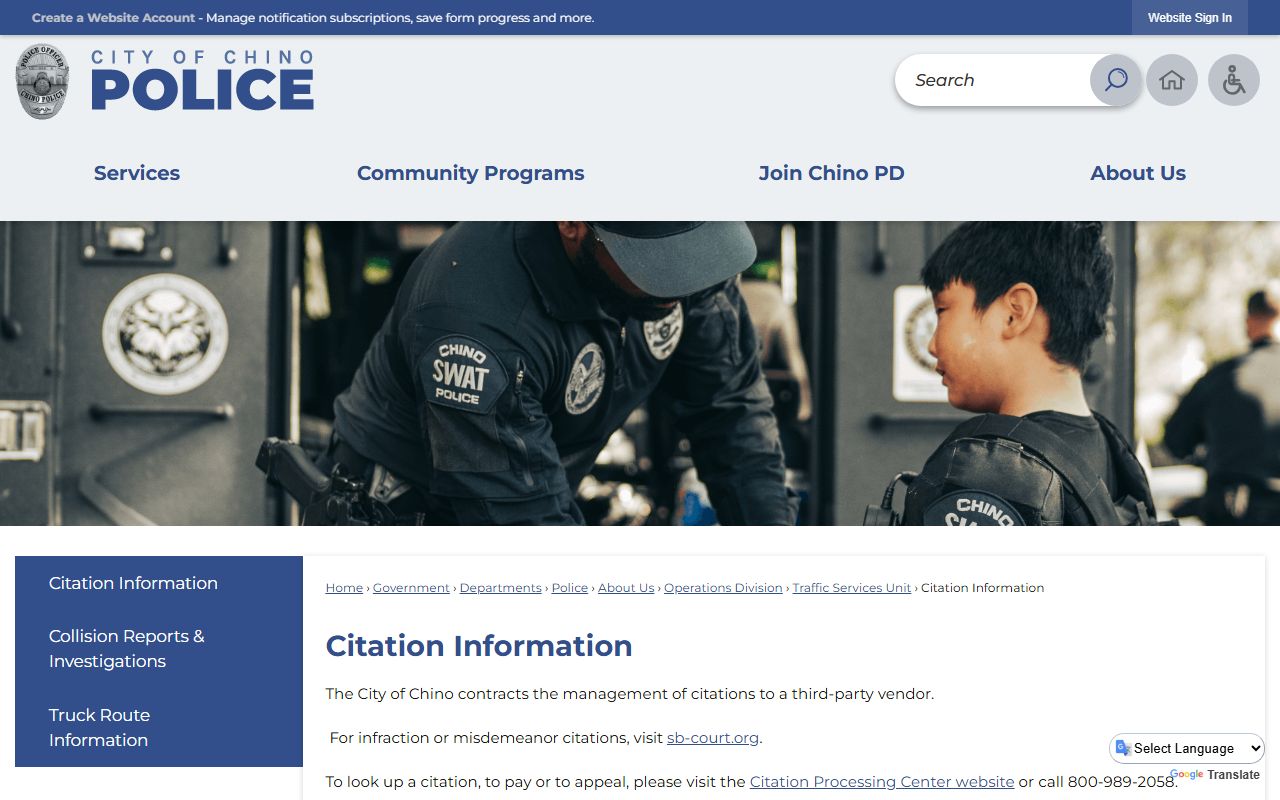This screenshot has height=800, width=1280.
Task: Click the search magnifier icon
Action: [1115, 80]
